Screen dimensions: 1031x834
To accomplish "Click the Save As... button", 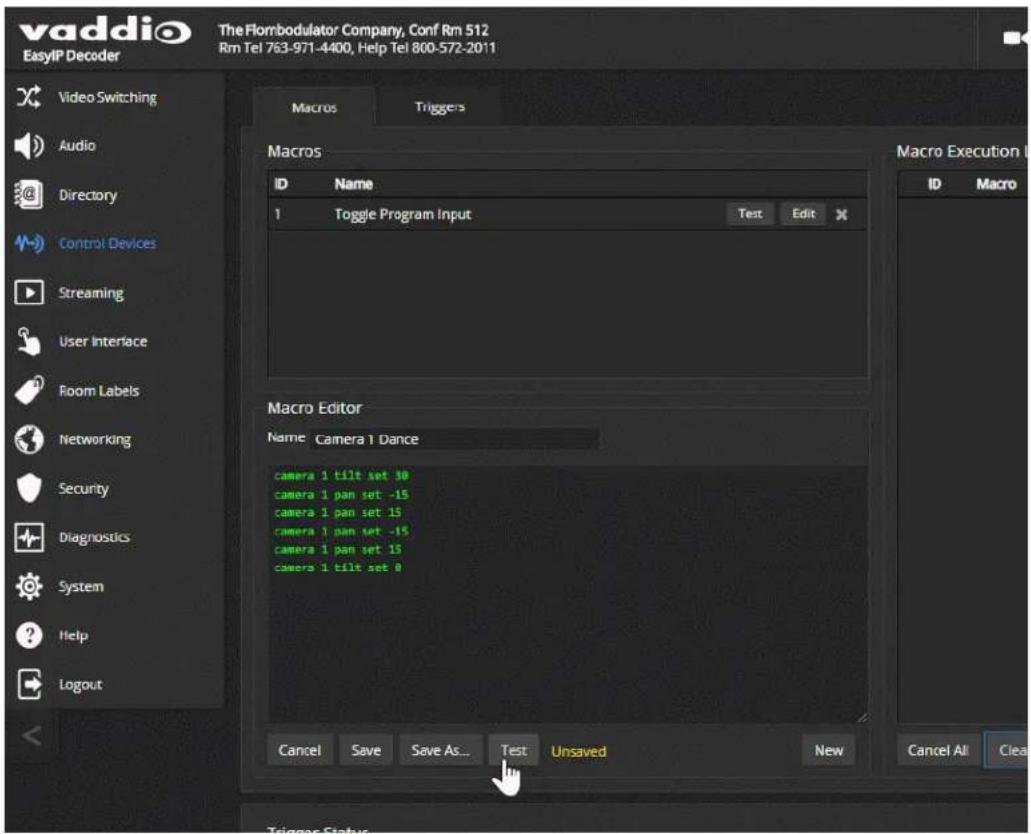I will click(441, 750).
